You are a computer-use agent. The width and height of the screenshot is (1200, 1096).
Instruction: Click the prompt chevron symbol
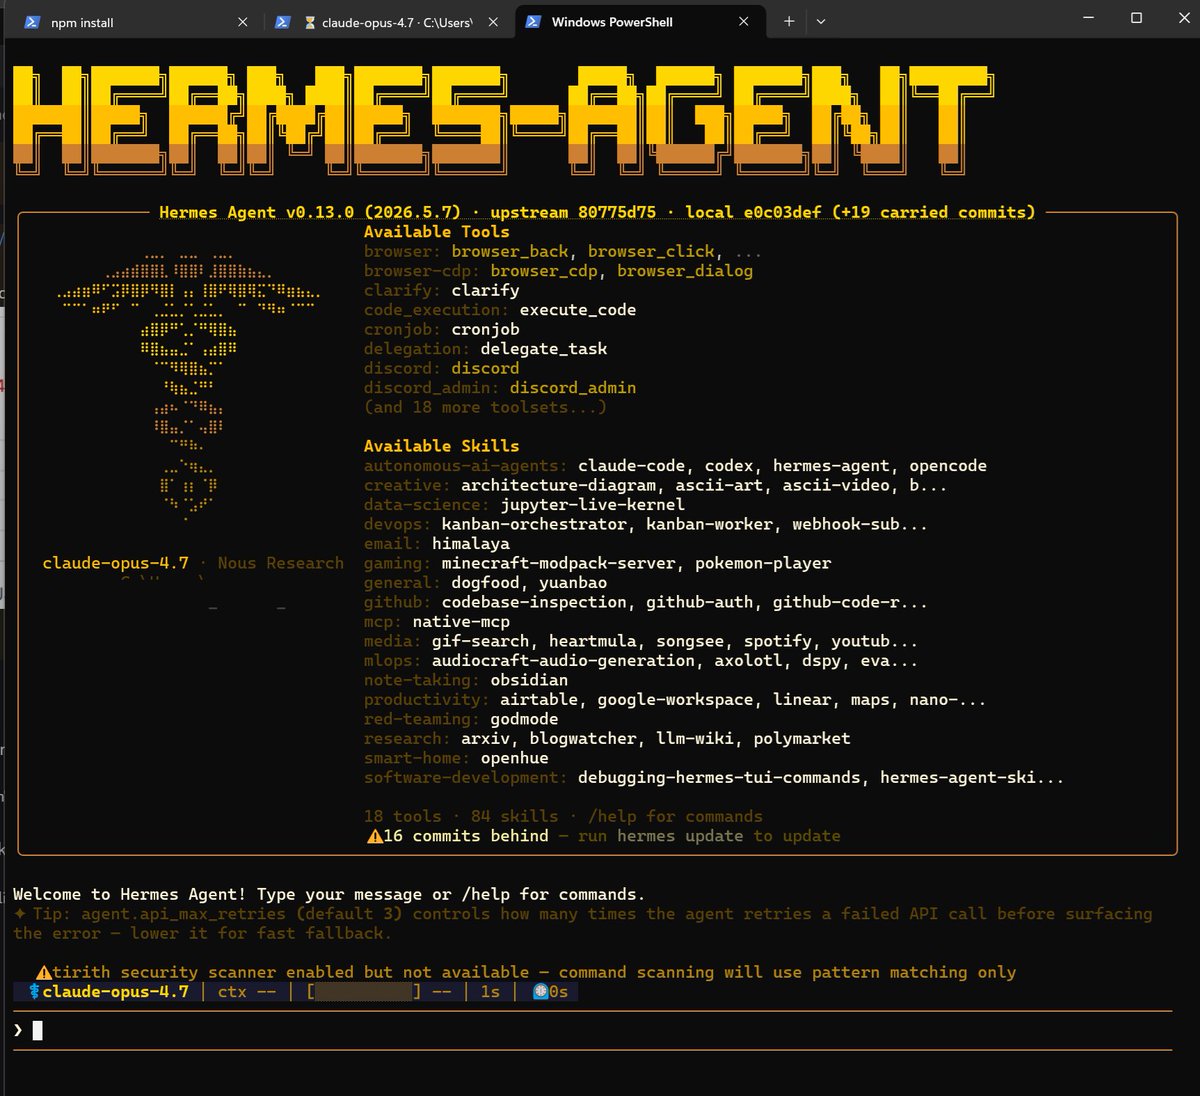coord(18,1030)
